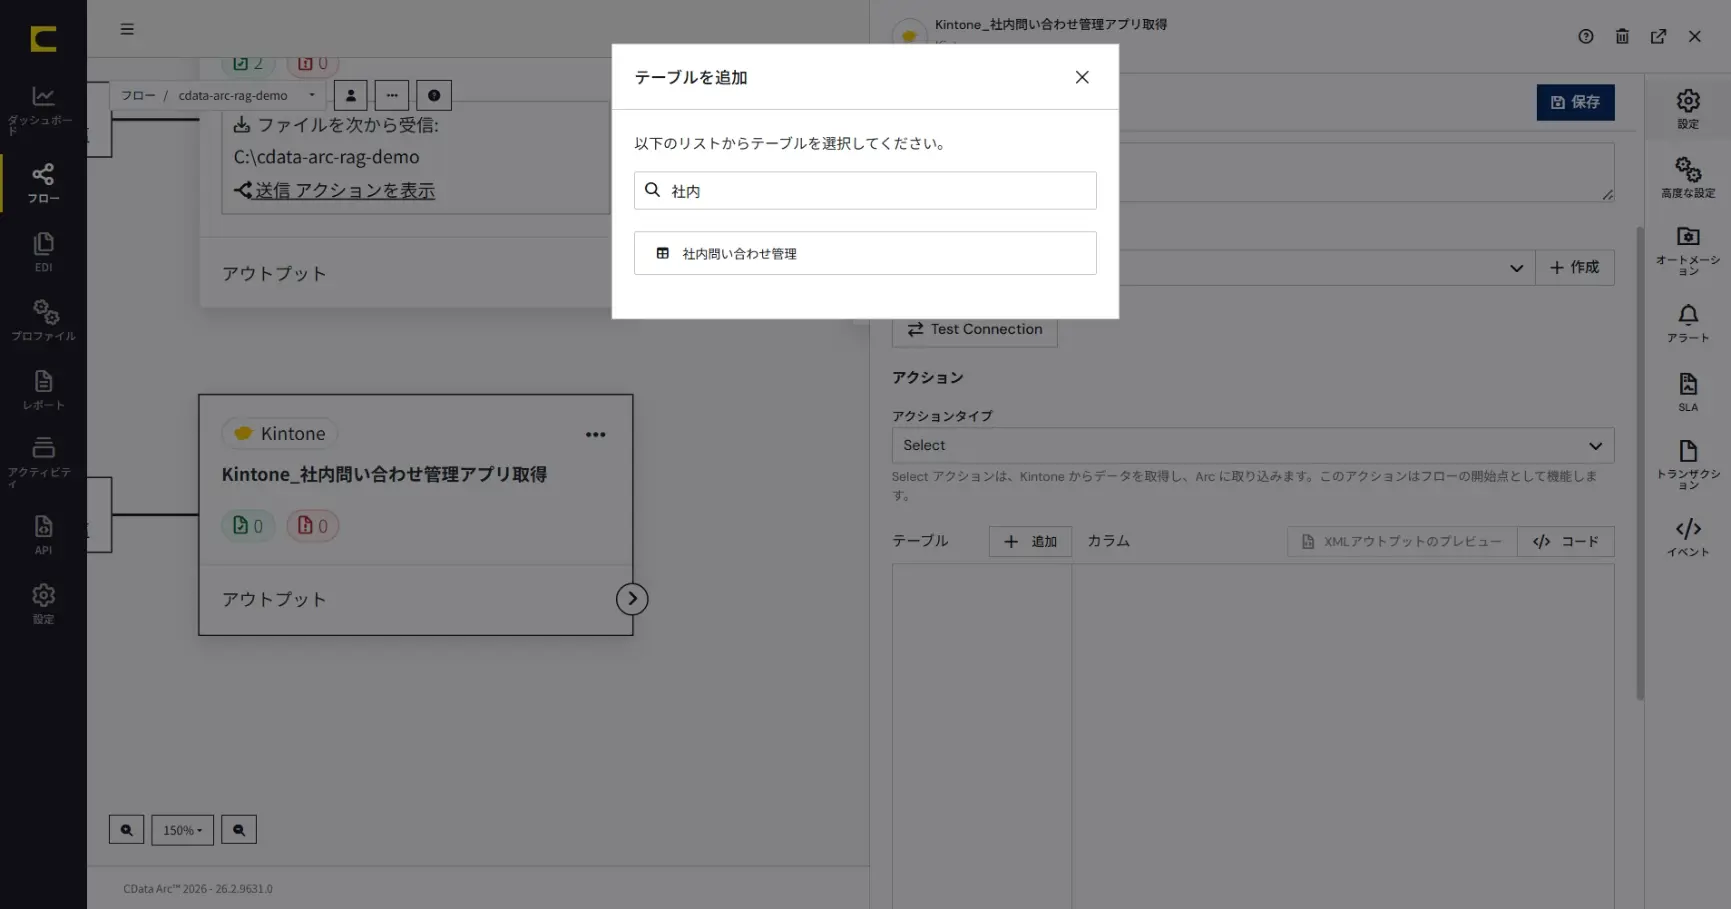Click the red error count badge on Kintone
The width and height of the screenshot is (1731, 909).
point(313,526)
